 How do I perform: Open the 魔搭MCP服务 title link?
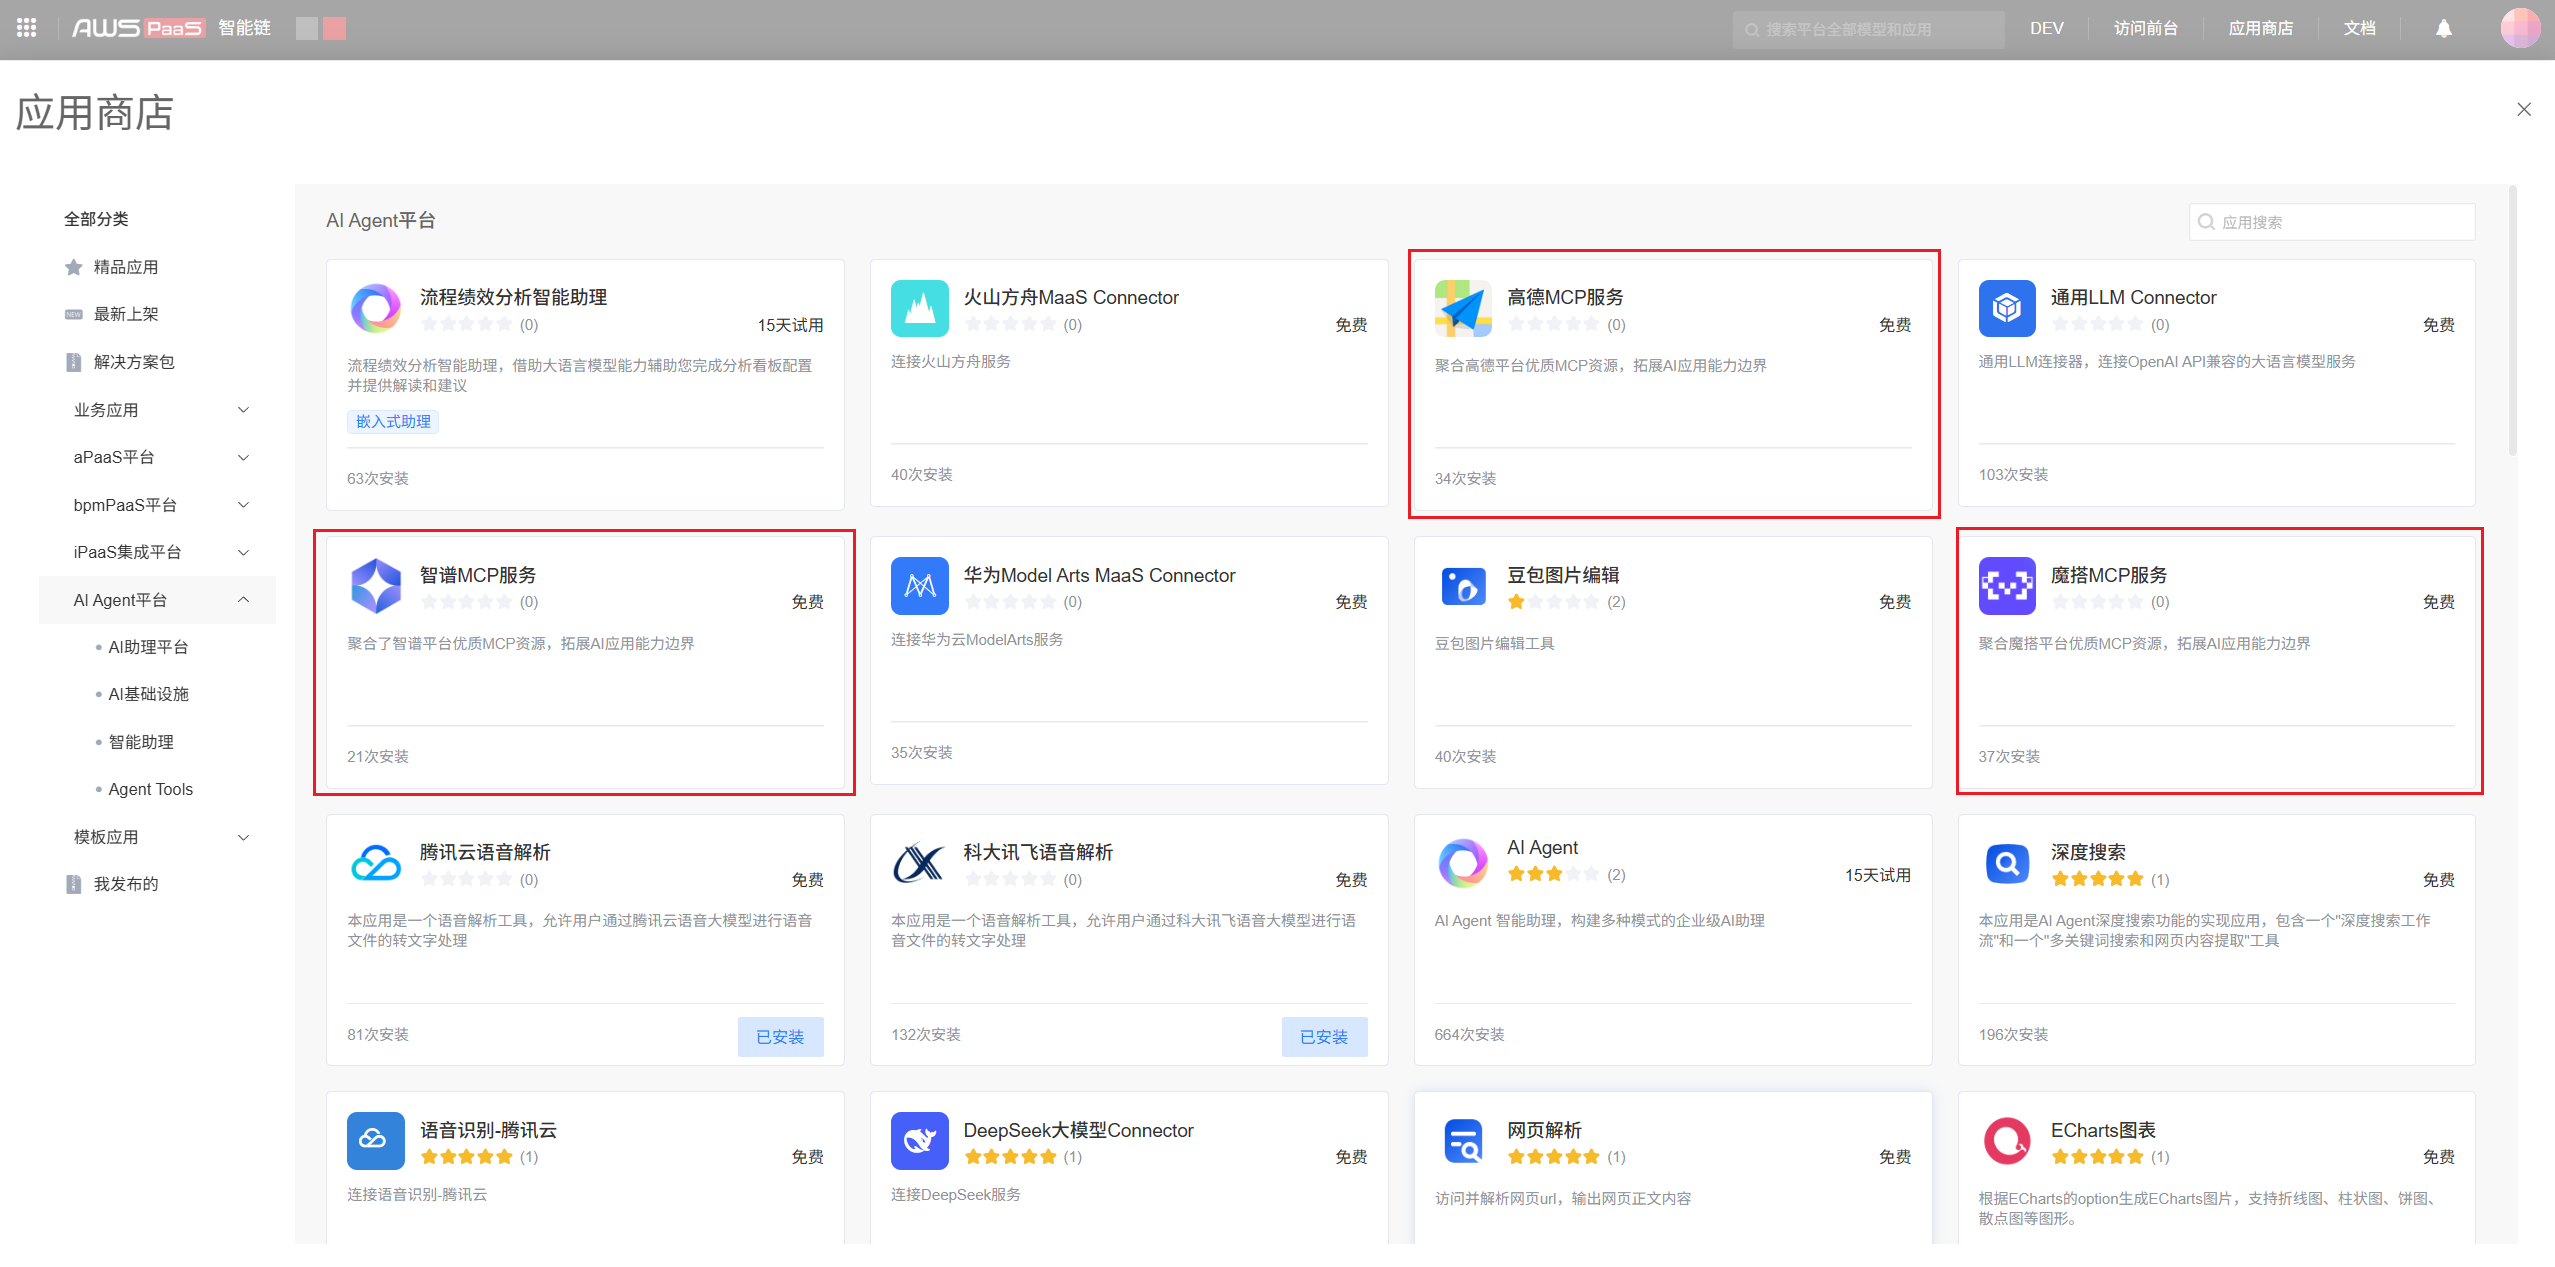click(2109, 575)
